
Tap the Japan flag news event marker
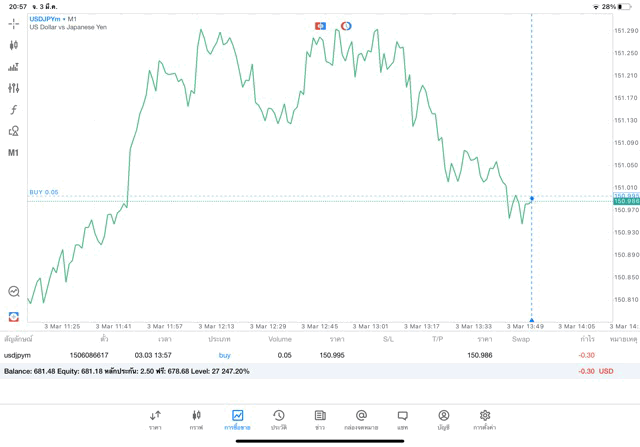(320, 25)
